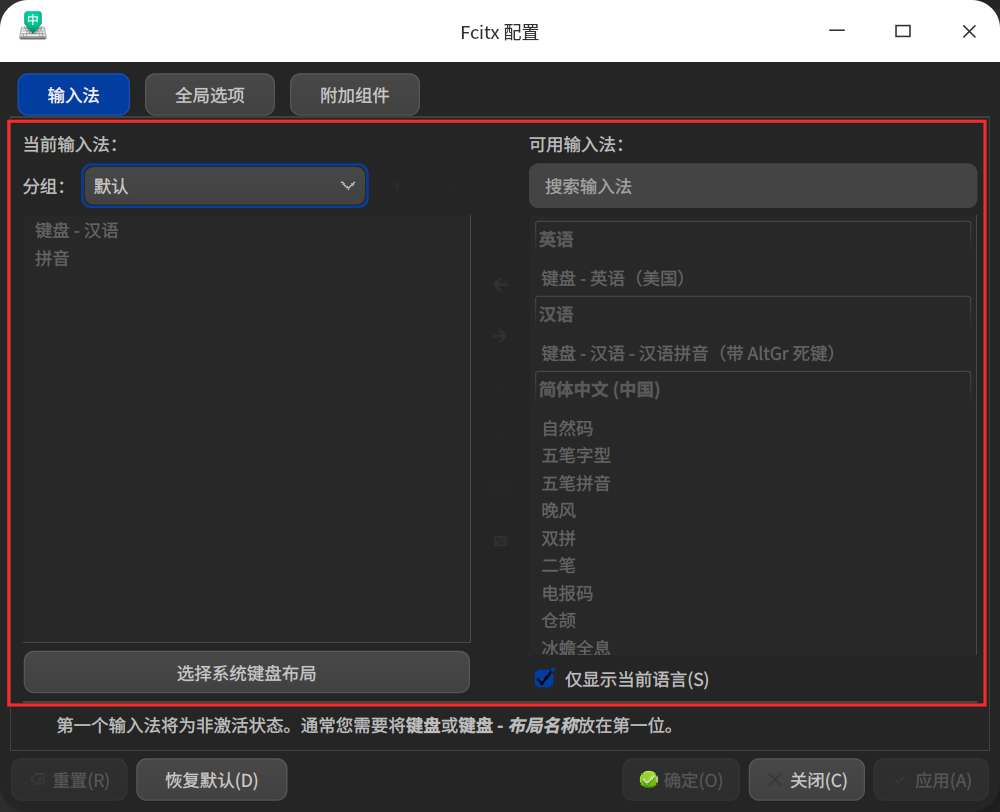Expand the 默认 group selector
This screenshot has width=1000, height=812.
coord(225,185)
